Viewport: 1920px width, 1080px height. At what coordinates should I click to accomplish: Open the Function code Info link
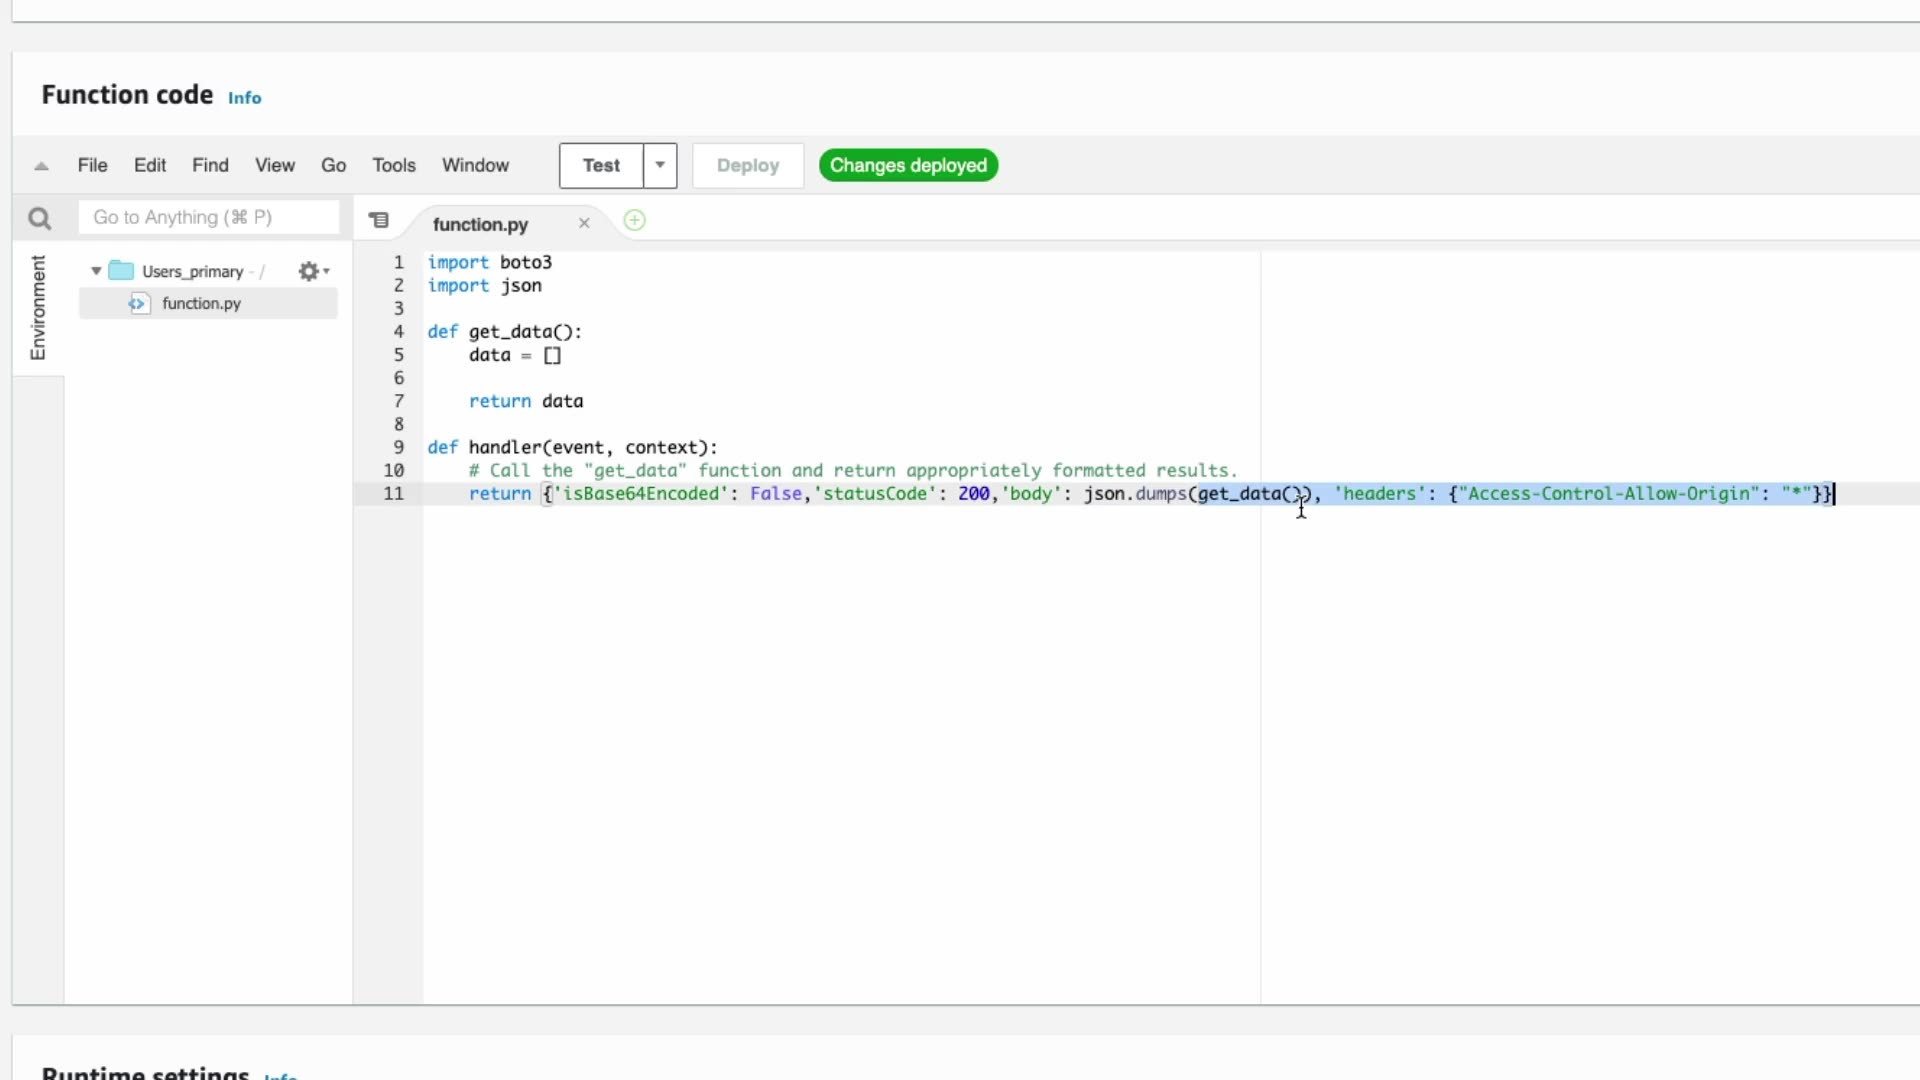[244, 98]
